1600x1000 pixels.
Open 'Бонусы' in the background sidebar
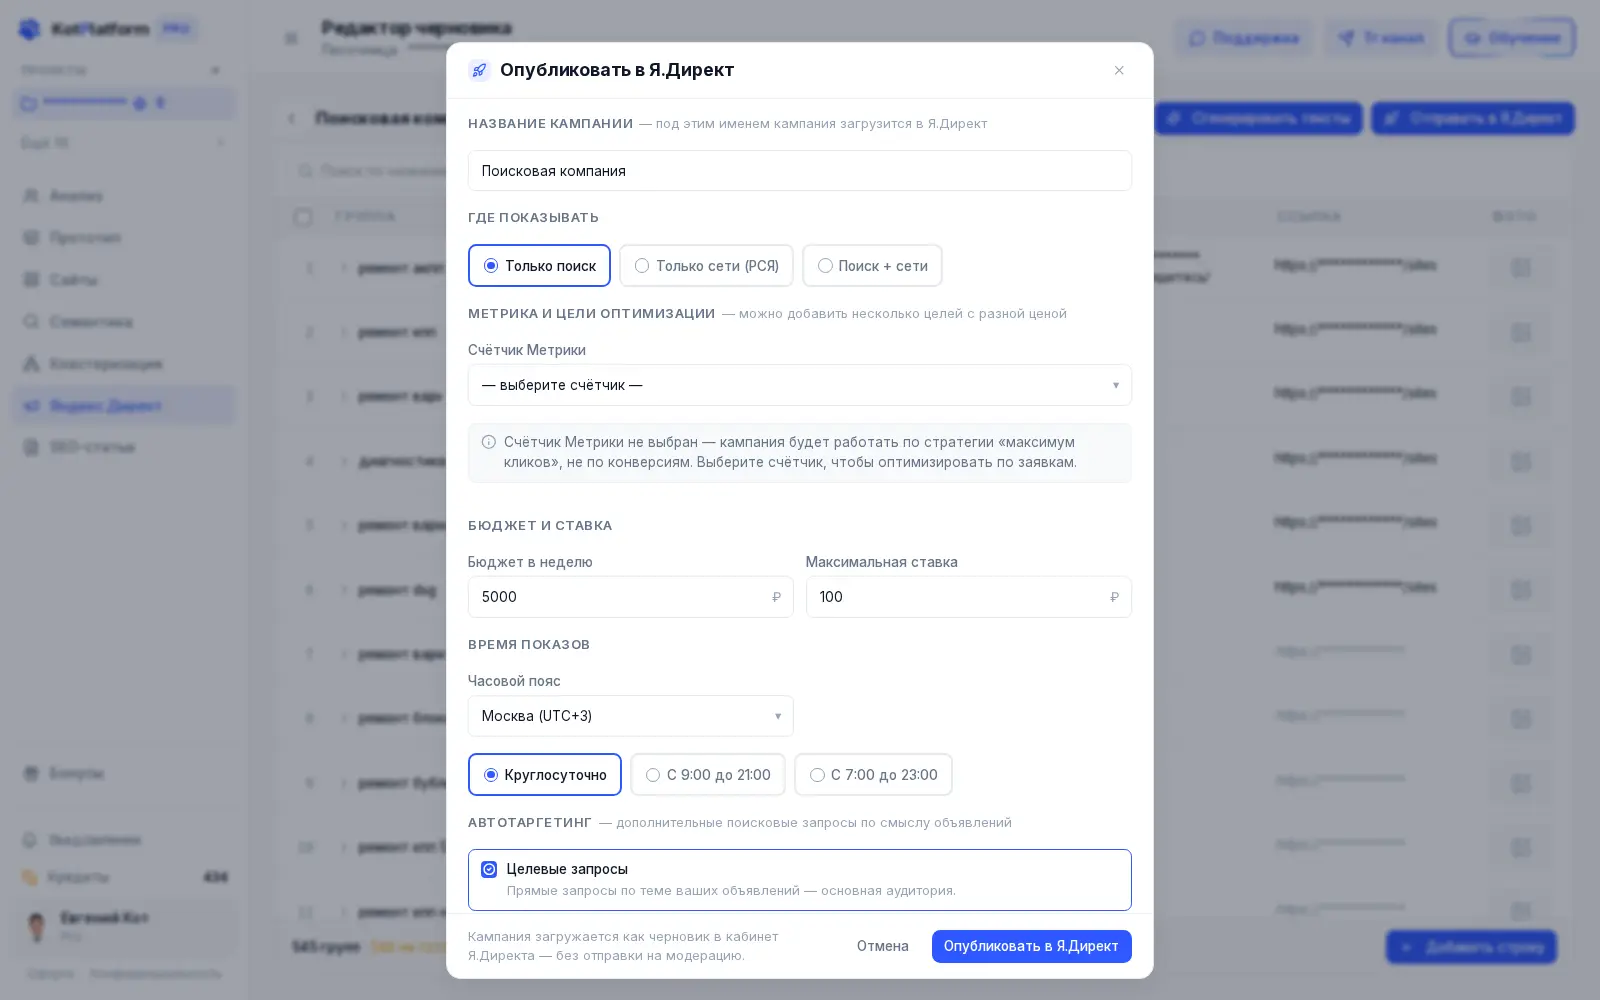124,774
